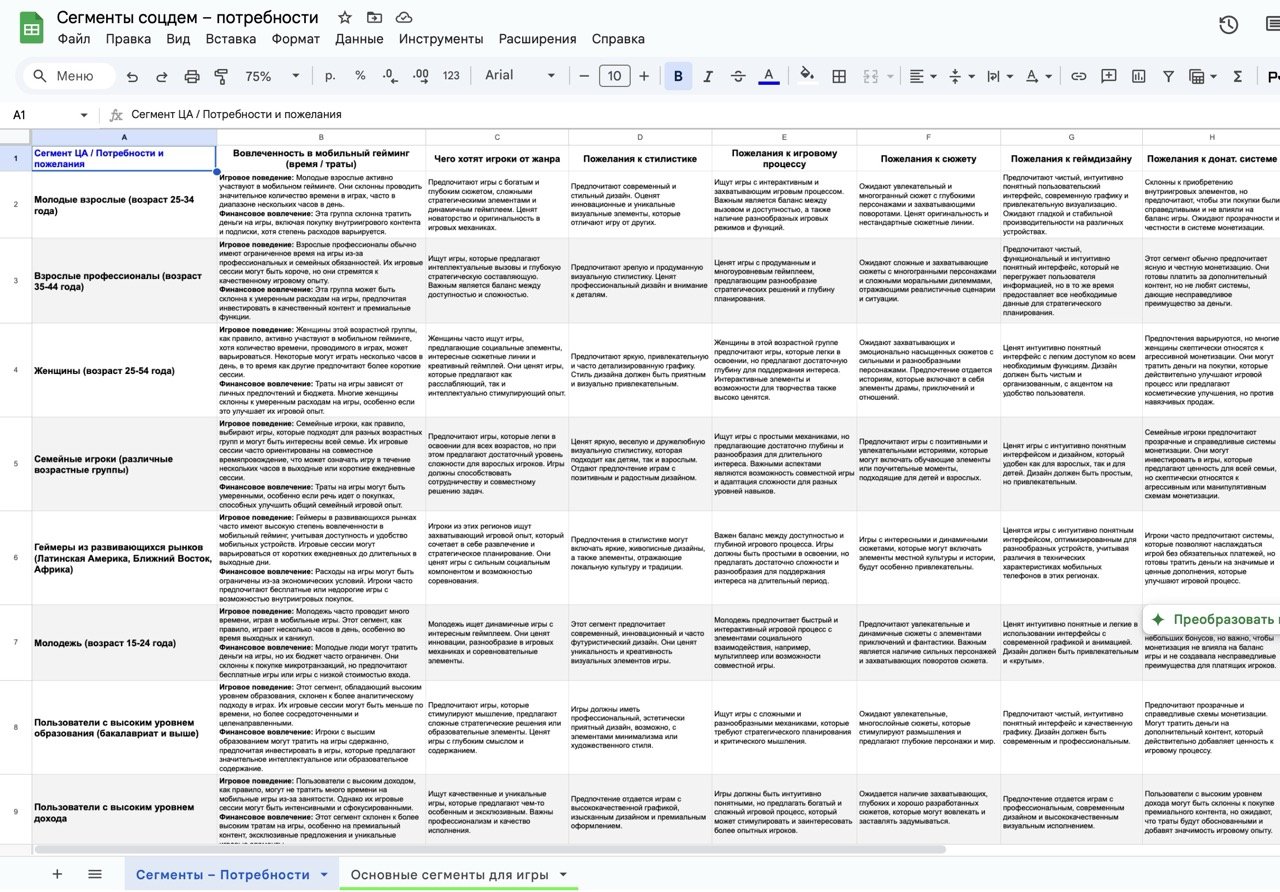Open the Данные menu
The height and width of the screenshot is (892, 1280).
[359, 39]
